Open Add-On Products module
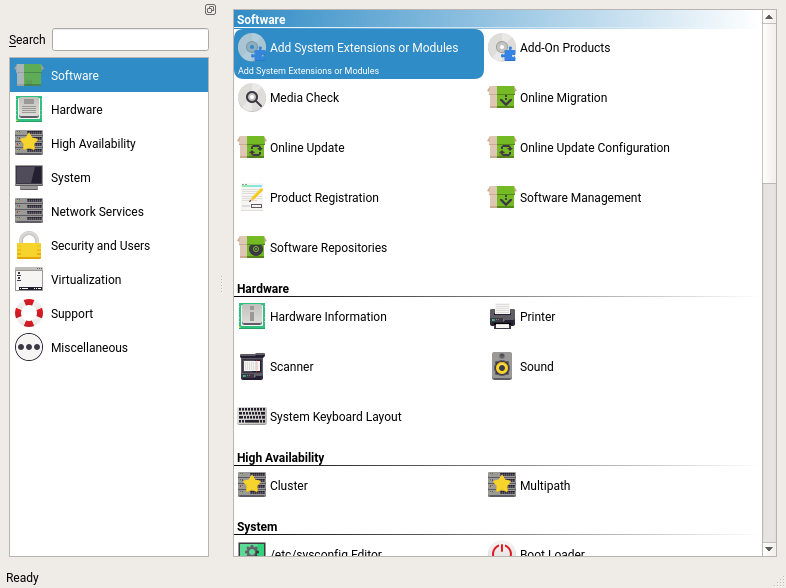Image resolution: width=786 pixels, height=588 pixels. 564,48
